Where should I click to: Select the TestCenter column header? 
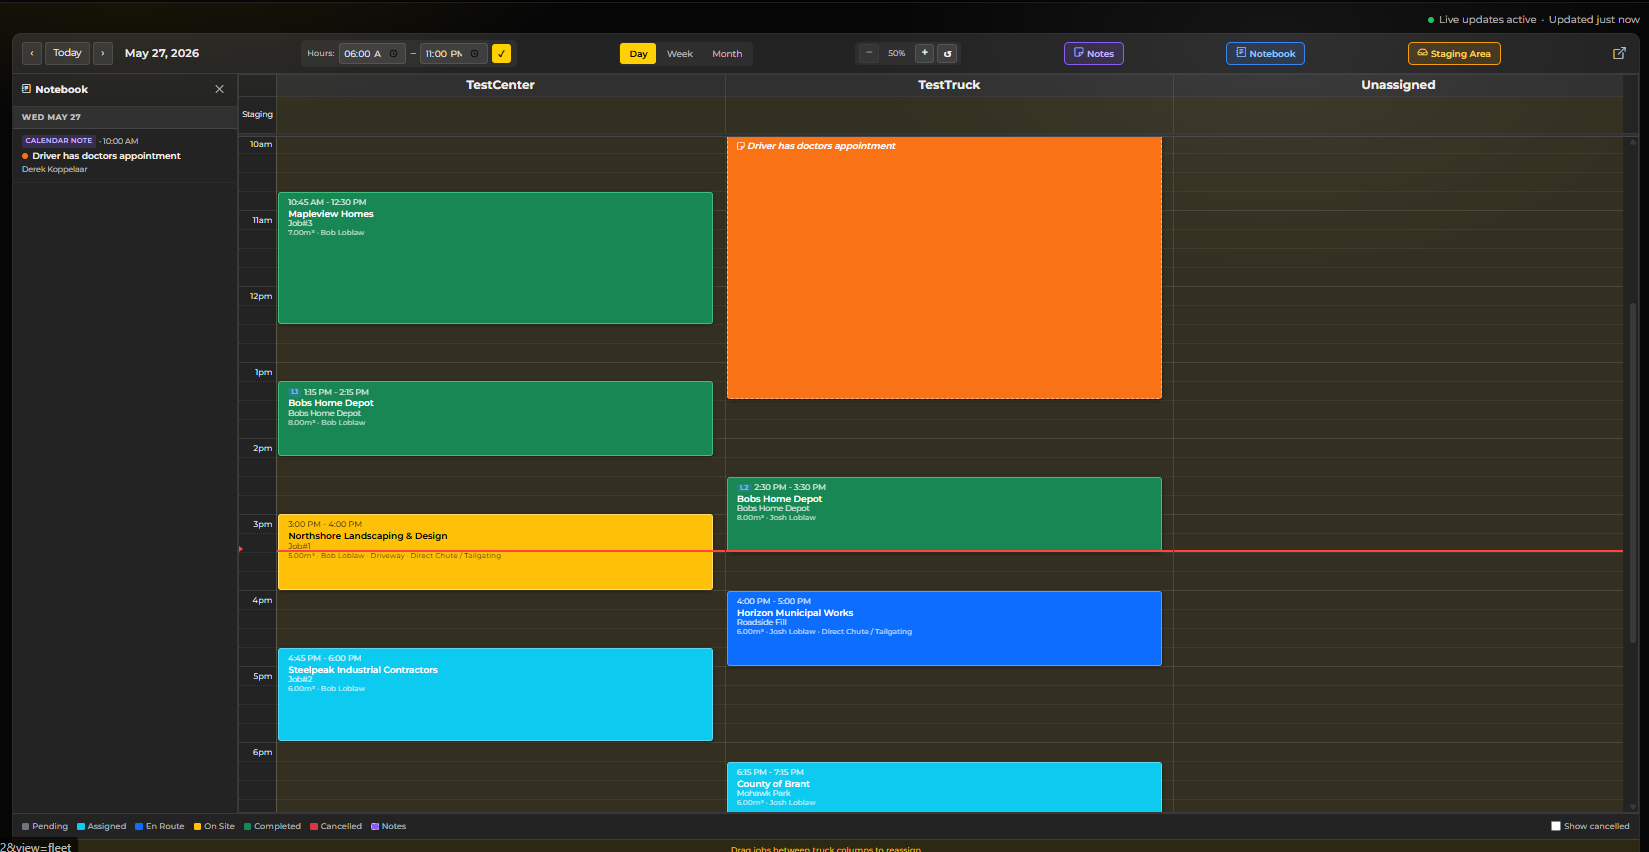500,85
